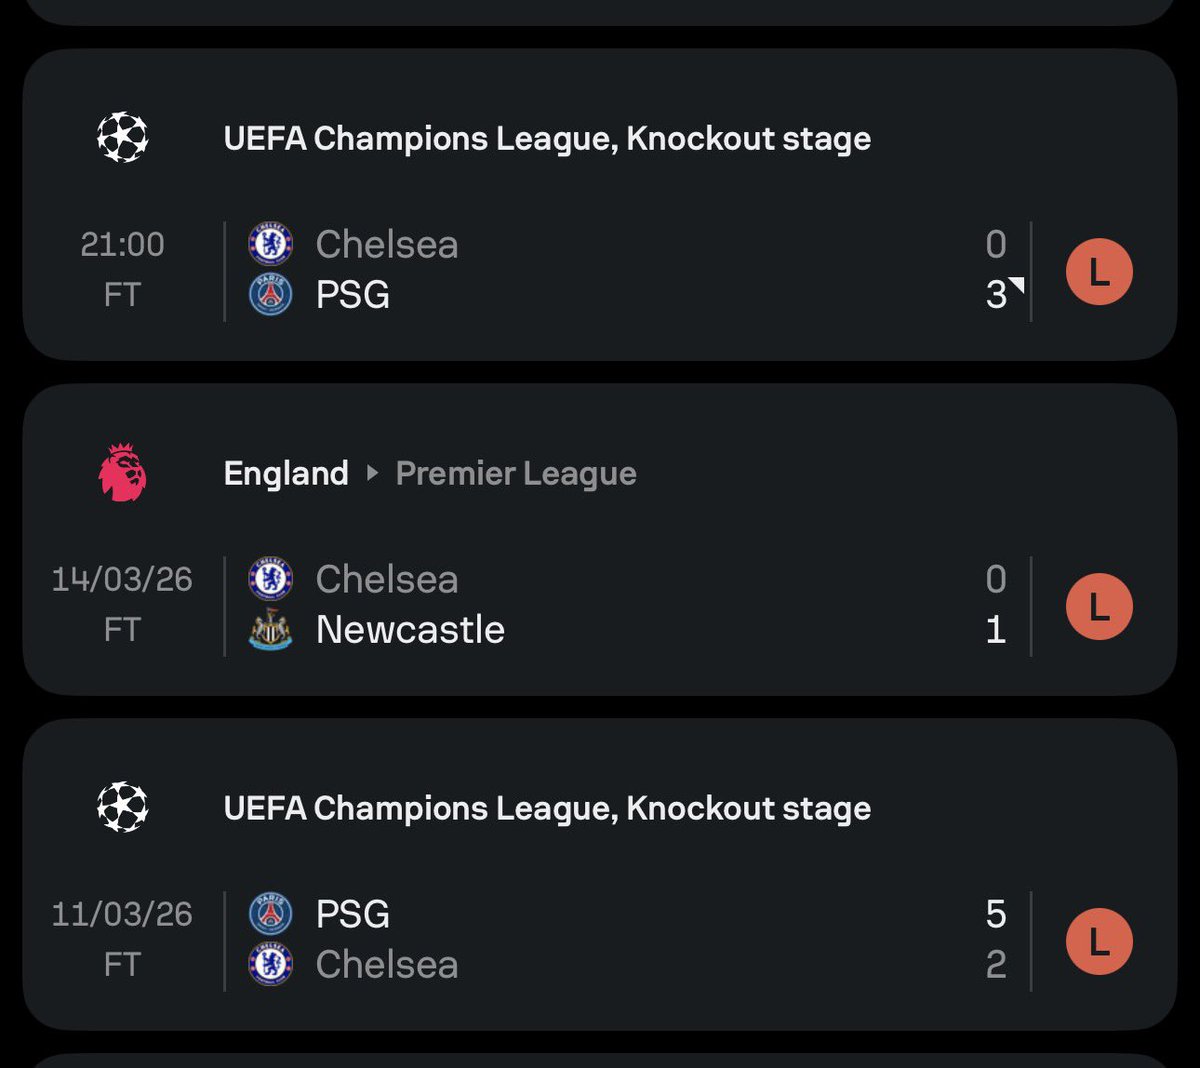Open top UEFA Champions League, Knockout stage header
This screenshot has width=1200, height=1068.
547,138
